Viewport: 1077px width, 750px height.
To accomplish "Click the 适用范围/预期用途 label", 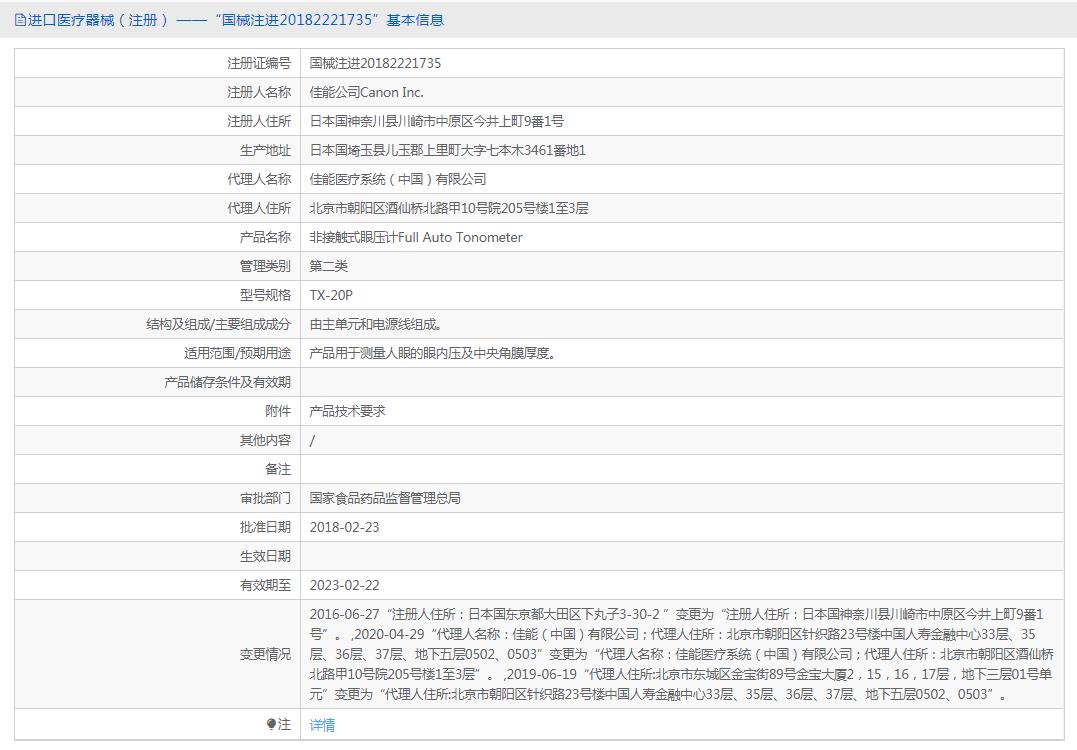I will pos(238,352).
